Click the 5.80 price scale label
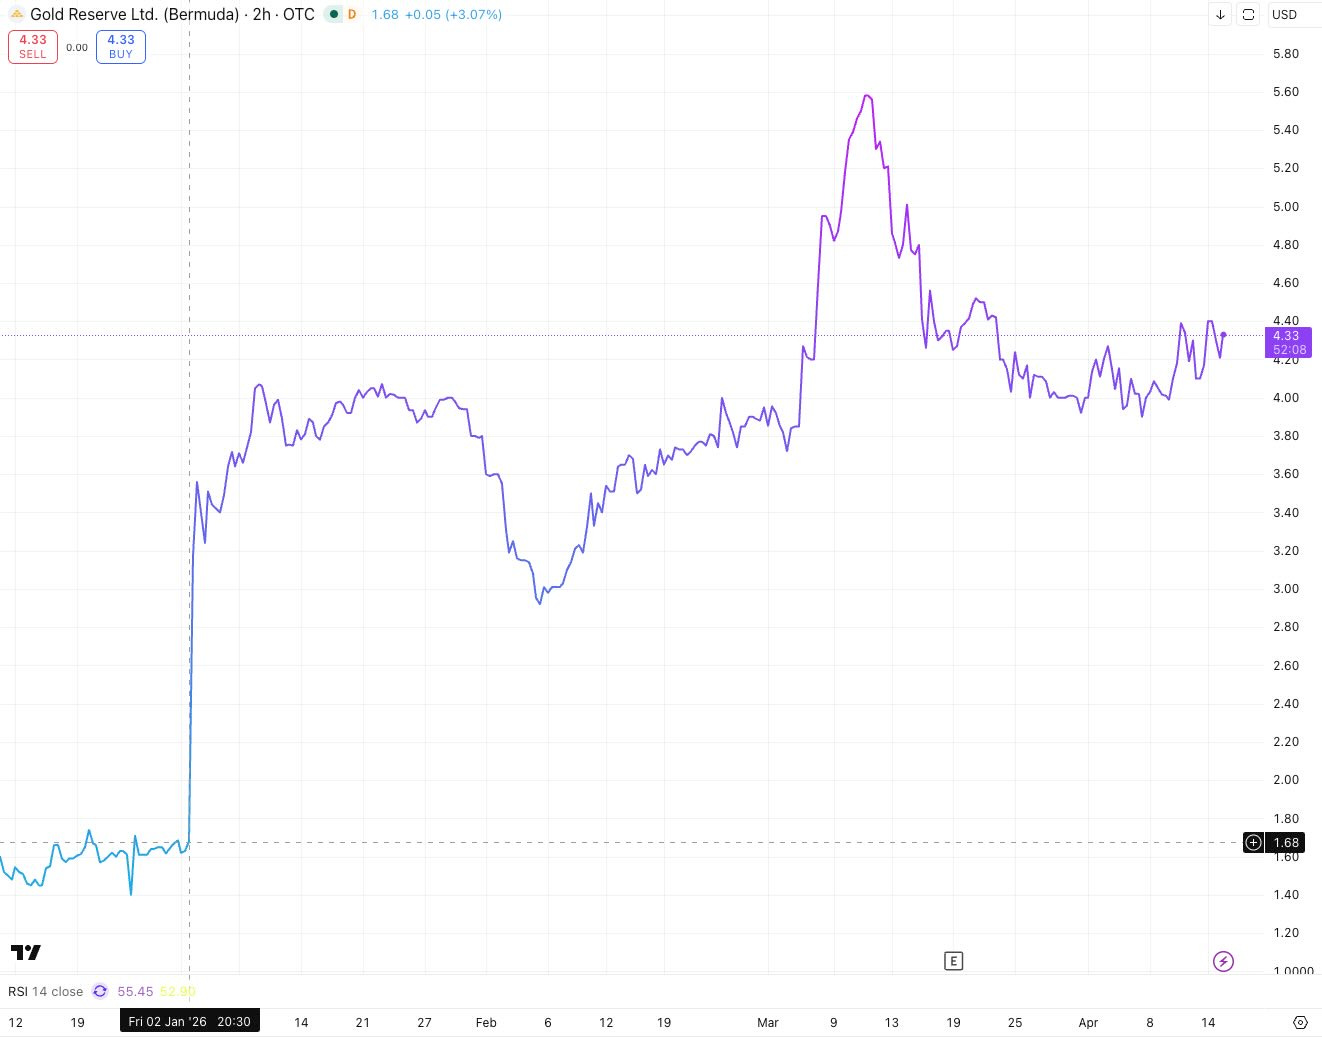 point(1286,53)
